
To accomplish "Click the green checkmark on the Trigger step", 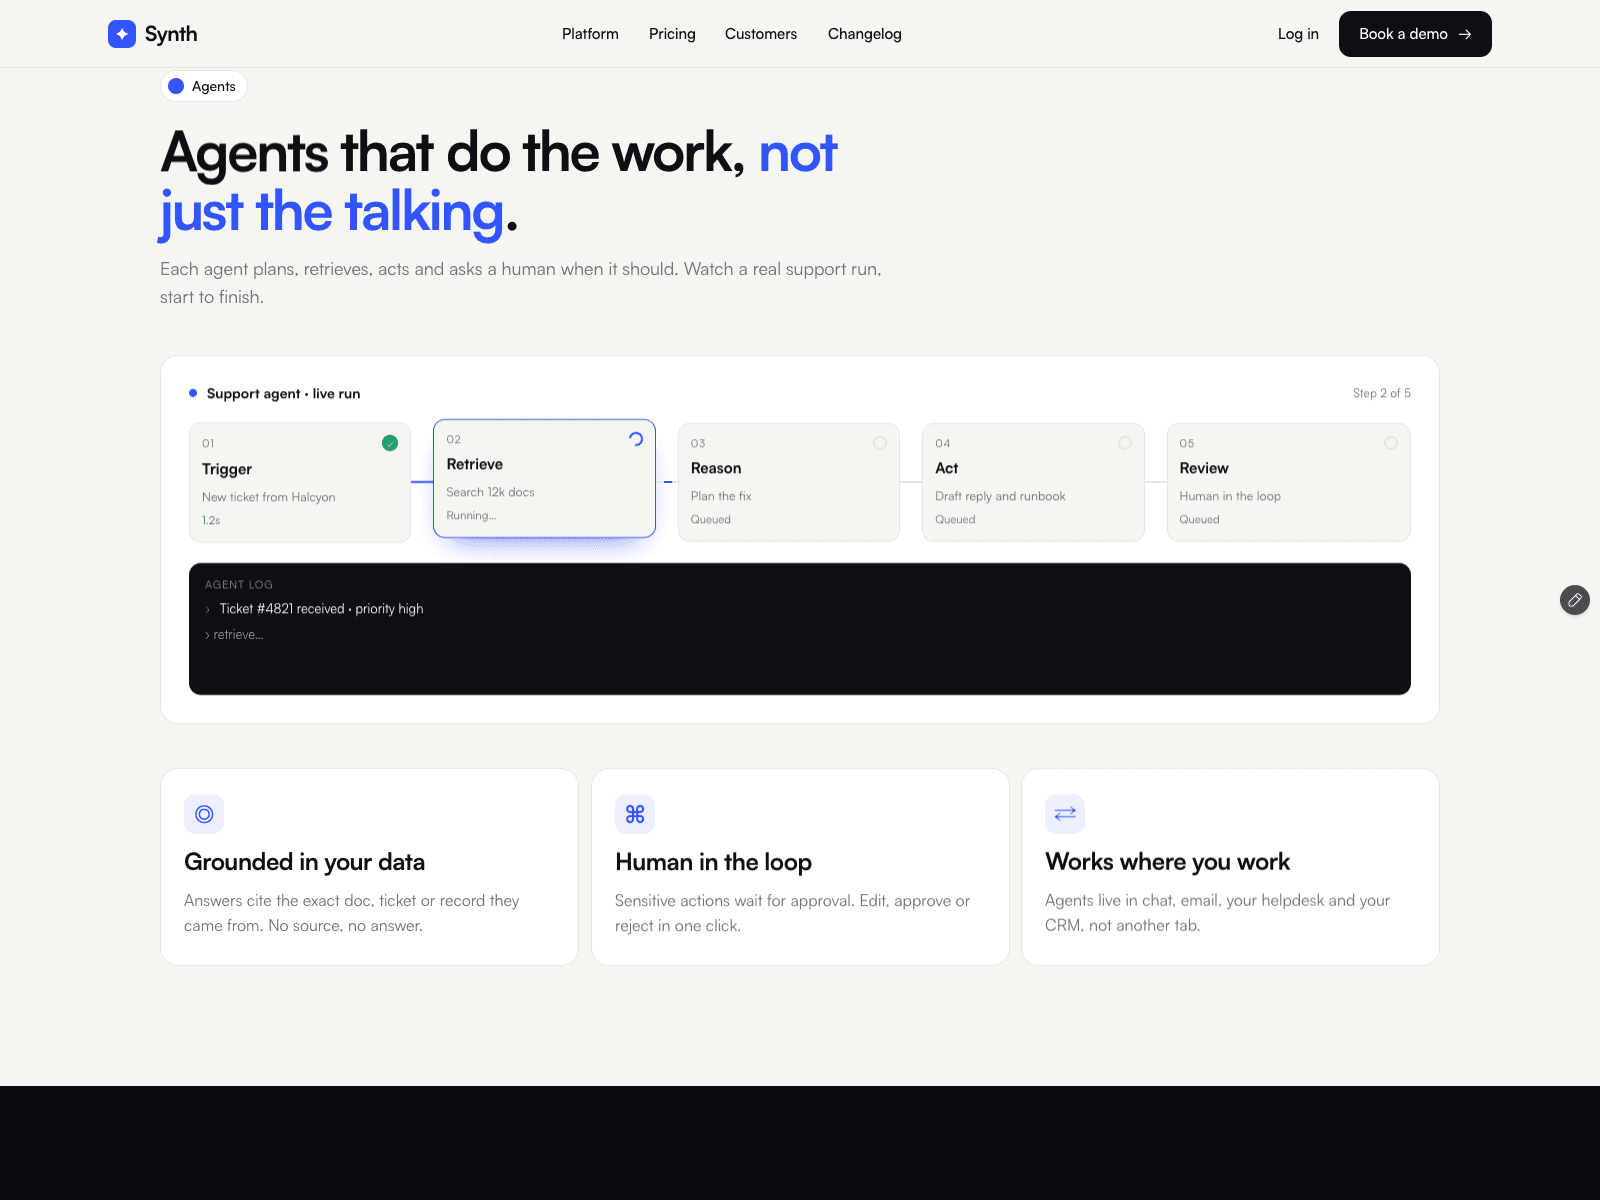I will click(390, 443).
